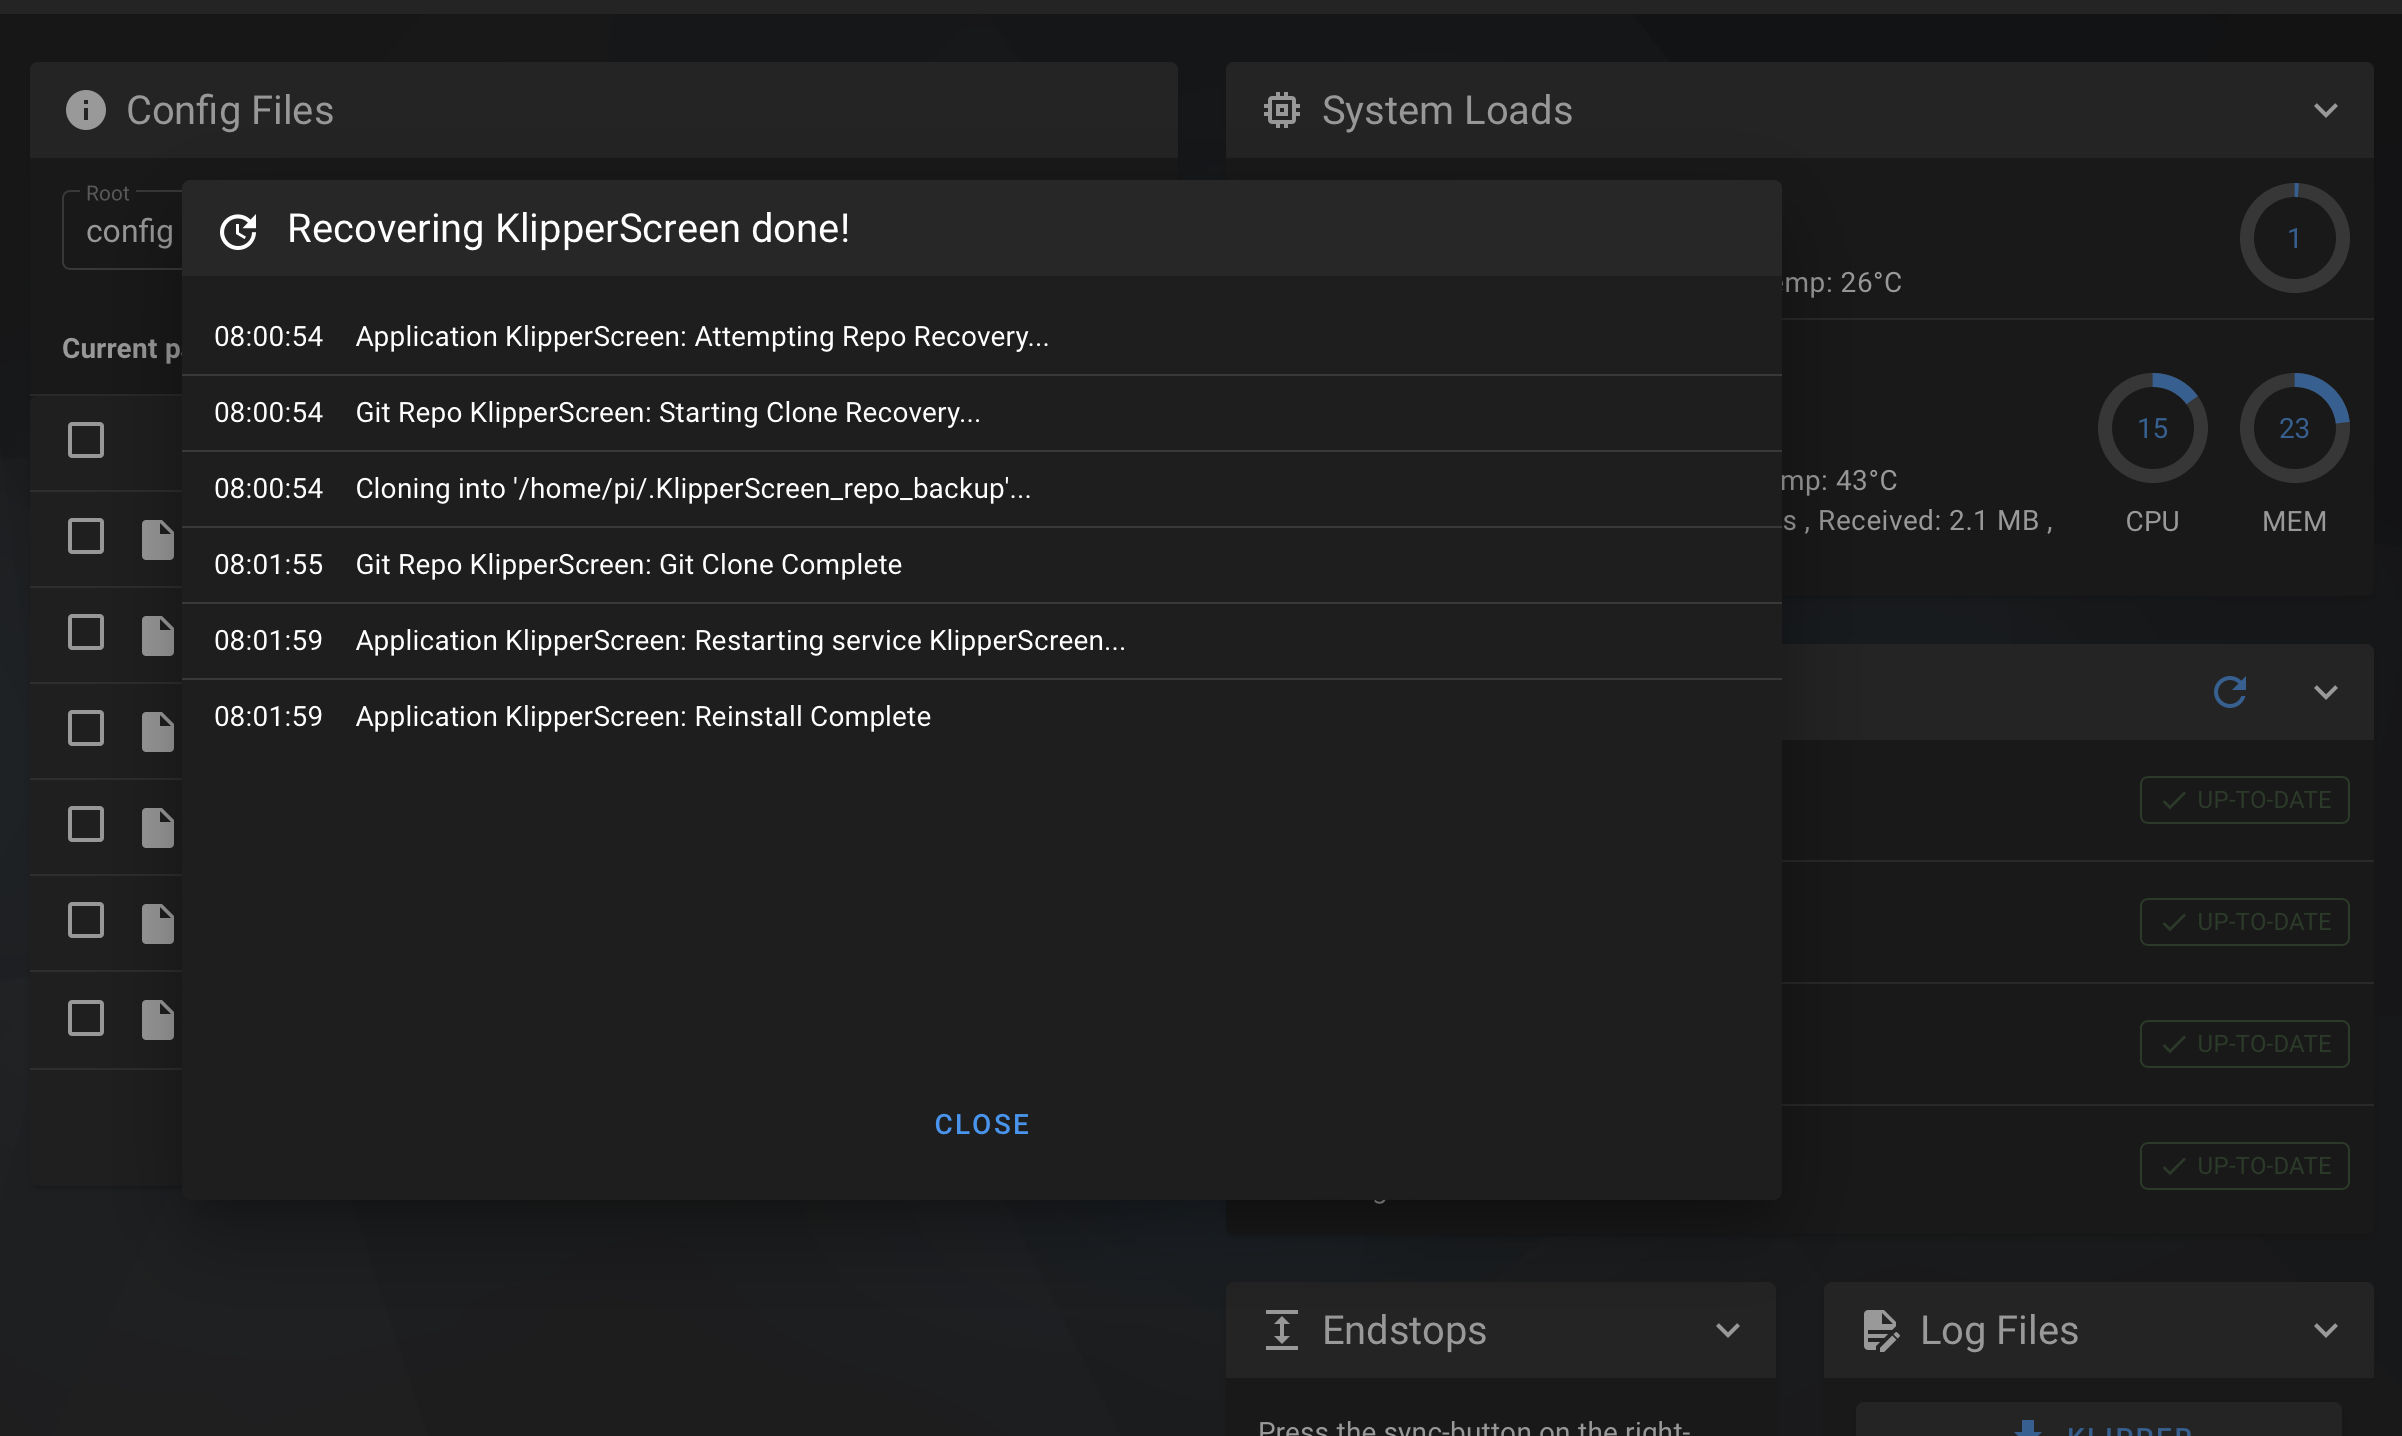This screenshot has height=1436, width=2402.
Task: Click the file icon in second config row
Action: click(x=158, y=539)
